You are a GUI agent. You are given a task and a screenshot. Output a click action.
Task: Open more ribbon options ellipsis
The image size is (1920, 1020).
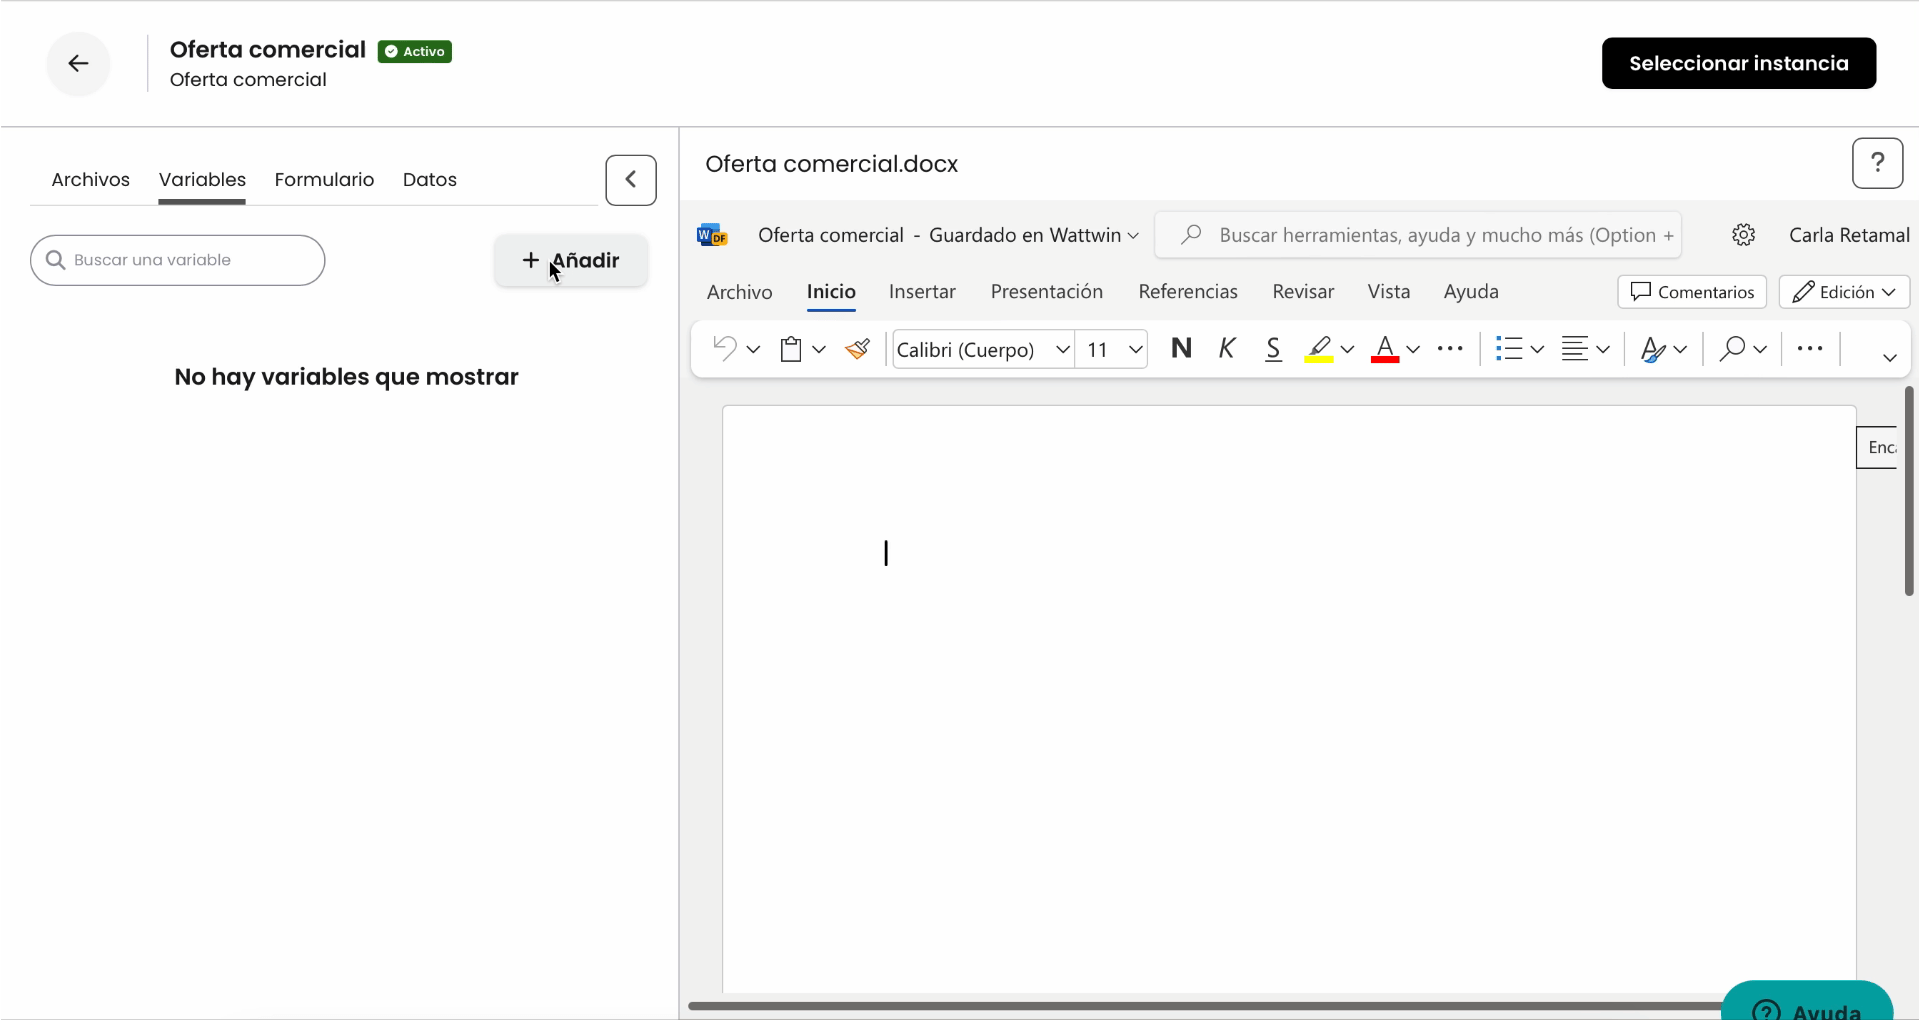(x=1810, y=349)
